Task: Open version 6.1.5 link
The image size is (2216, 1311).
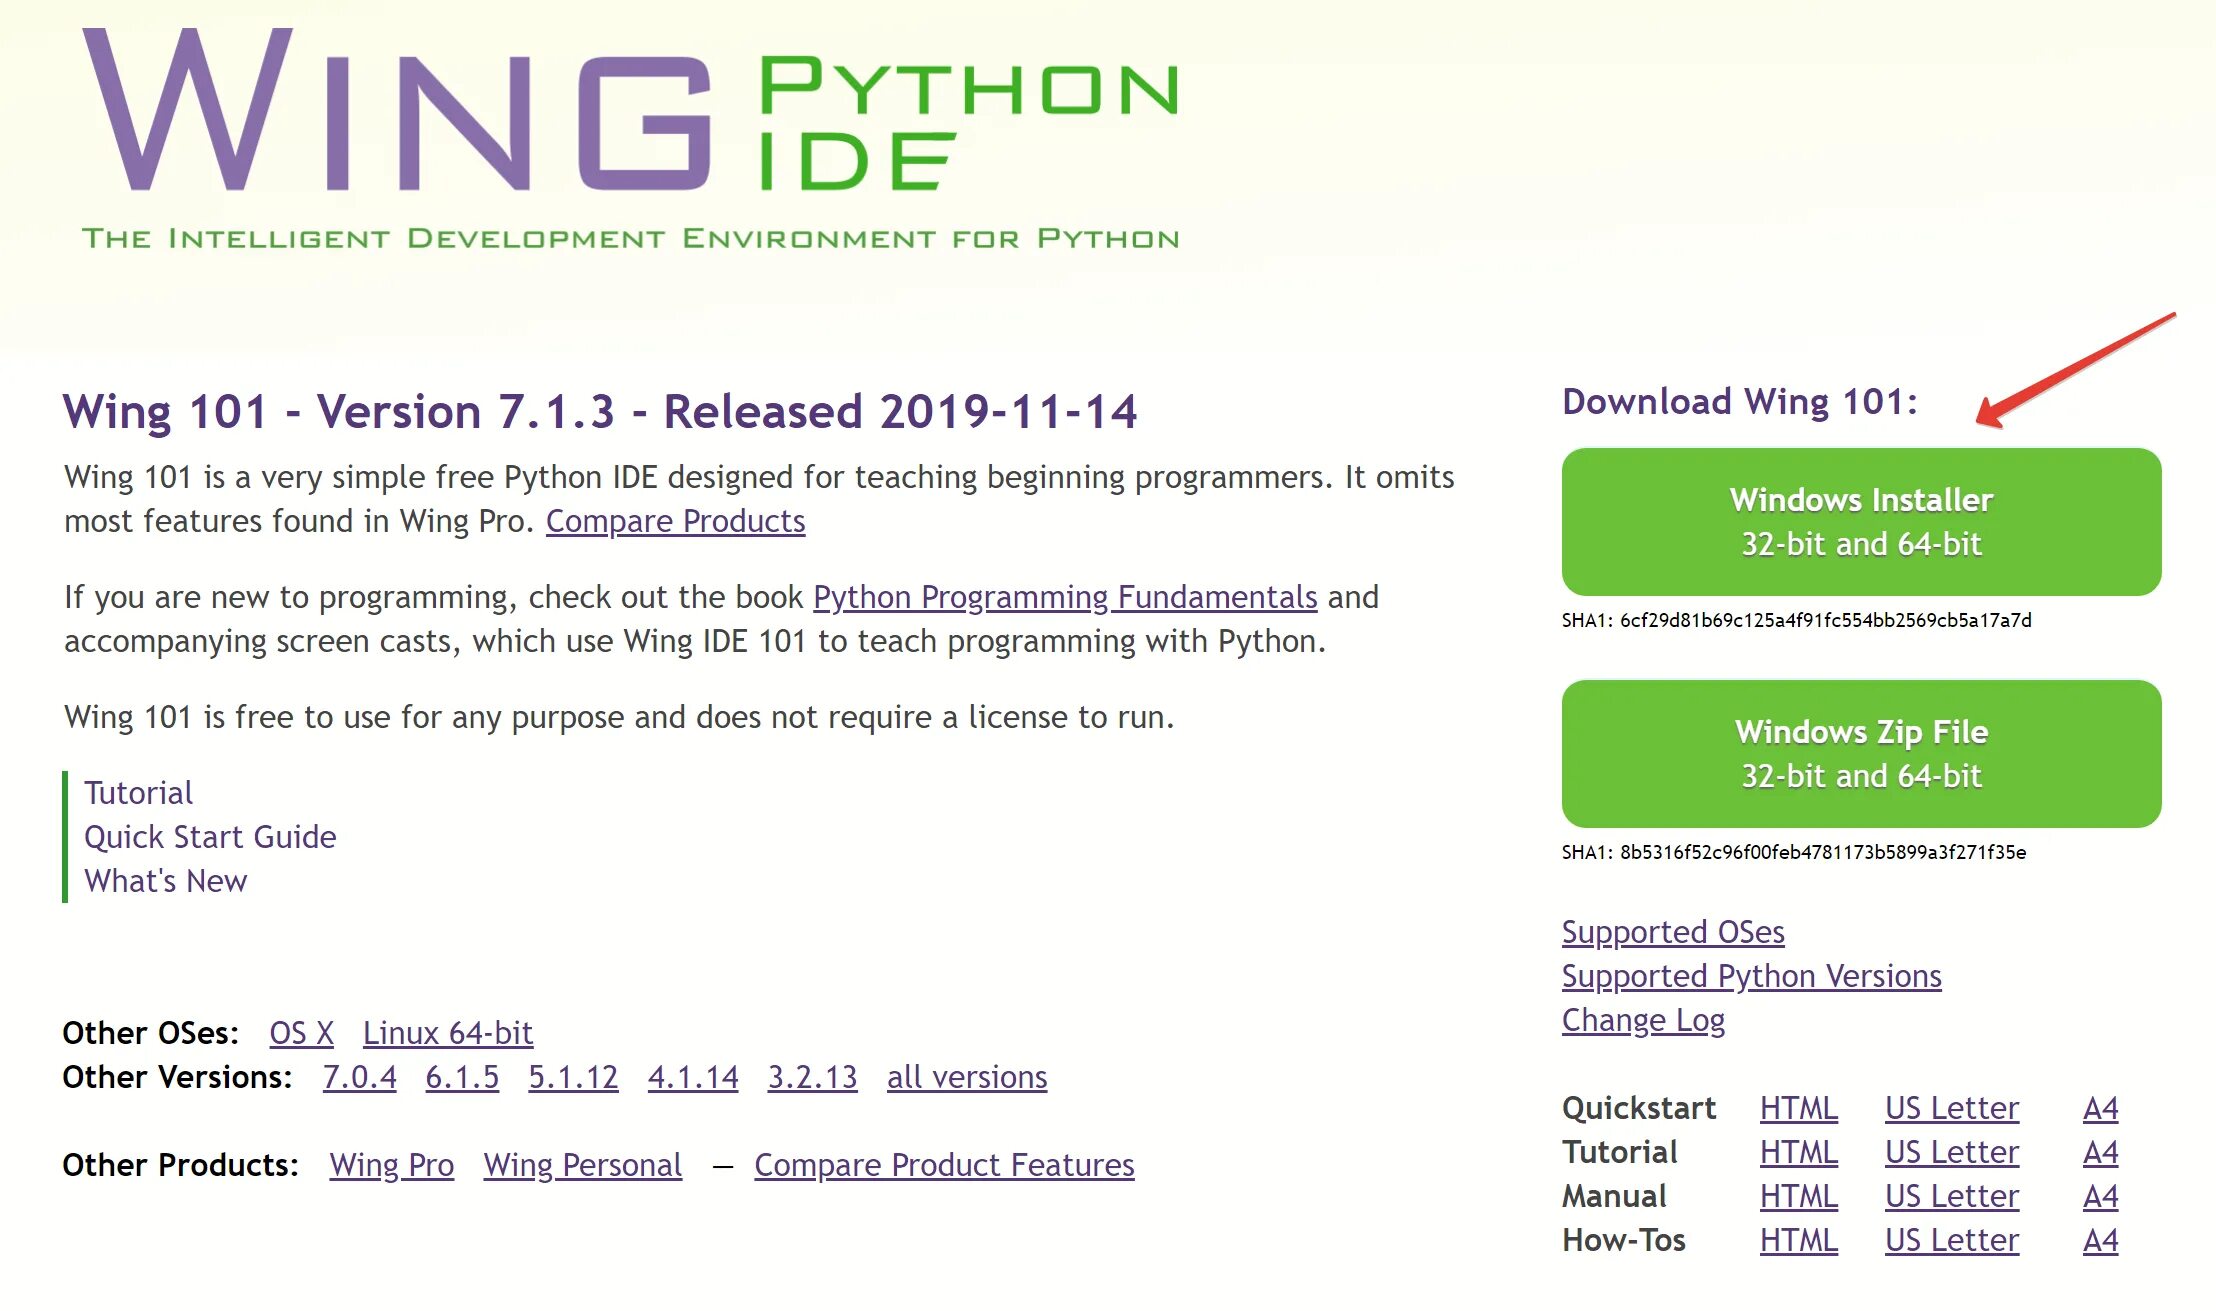Action: click(x=462, y=1077)
